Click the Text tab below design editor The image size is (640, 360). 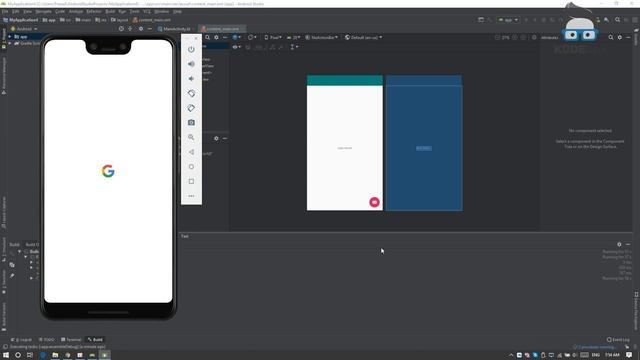click(x=185, y=236)
